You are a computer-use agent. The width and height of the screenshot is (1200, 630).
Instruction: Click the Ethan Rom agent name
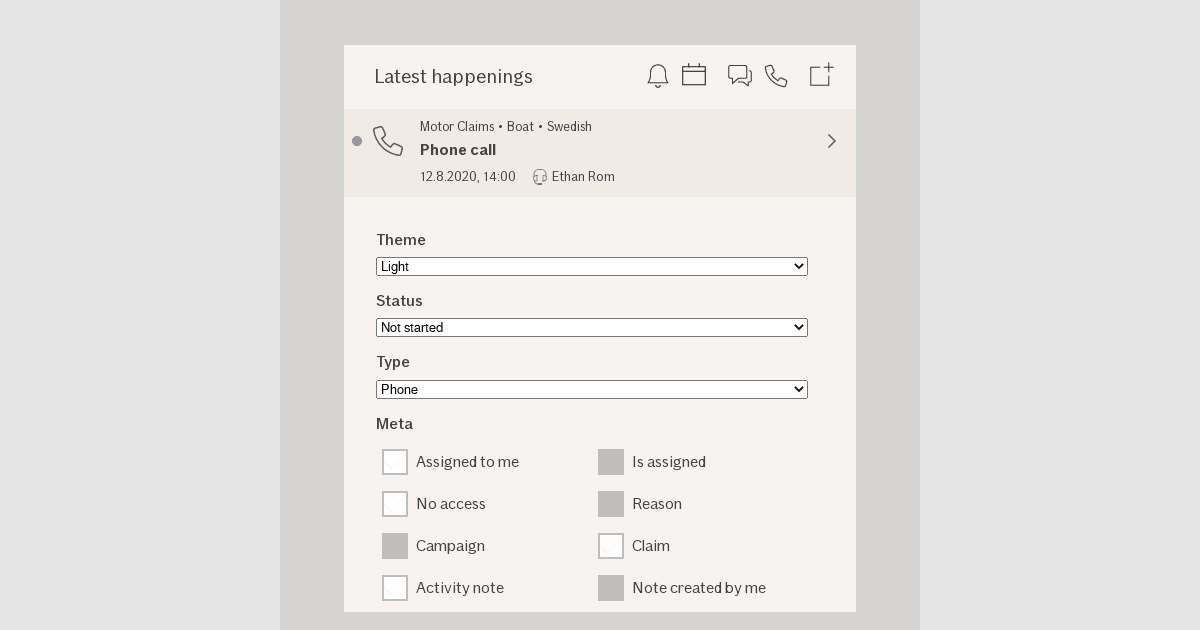point(583,177)
